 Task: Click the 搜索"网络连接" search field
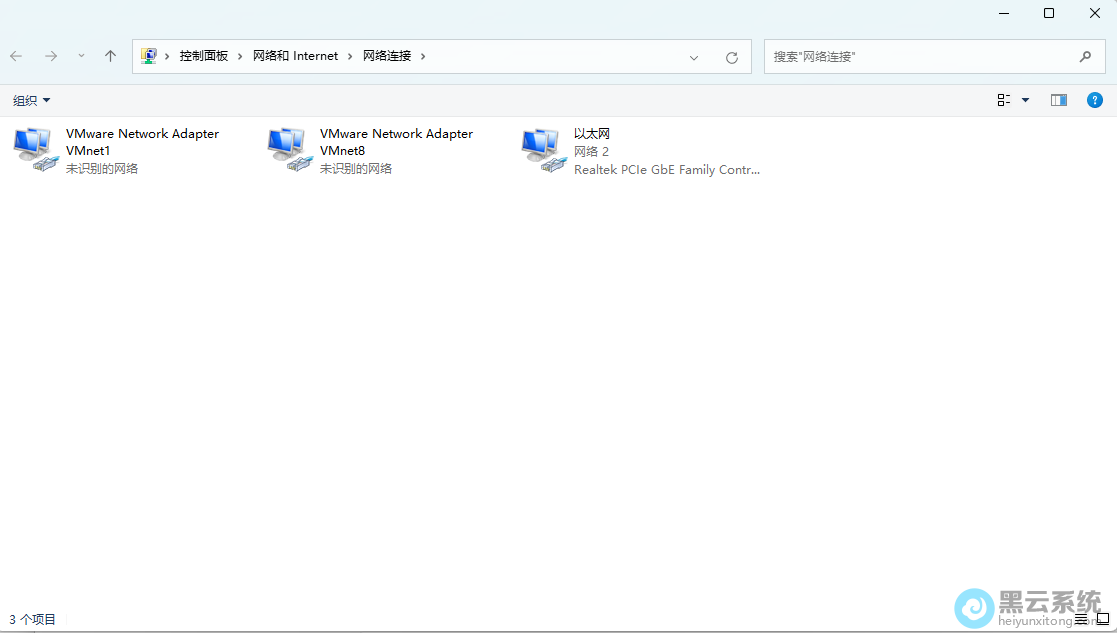tap(920, 57)
